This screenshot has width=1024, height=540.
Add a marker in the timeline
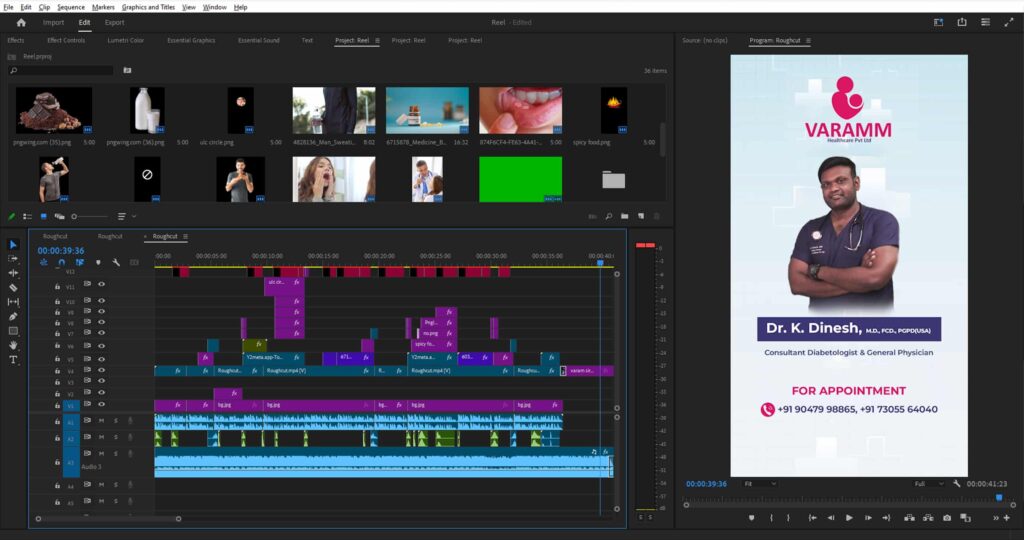(98, 262)
